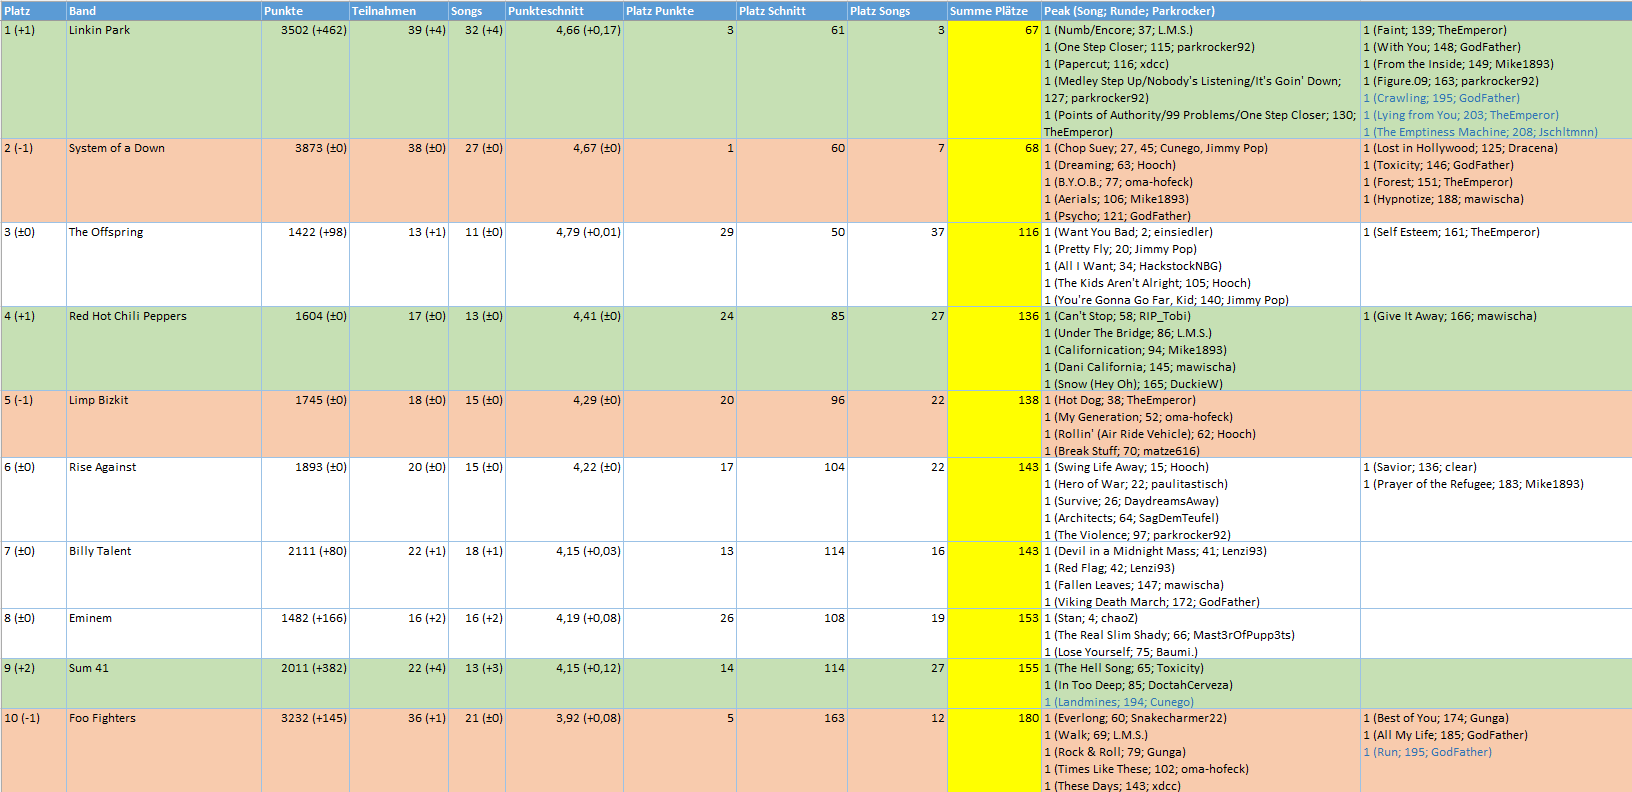Screen dimensions: 1632x792
Task: Select participations cell '39 (+4)'
Action: tap(399, 80)
